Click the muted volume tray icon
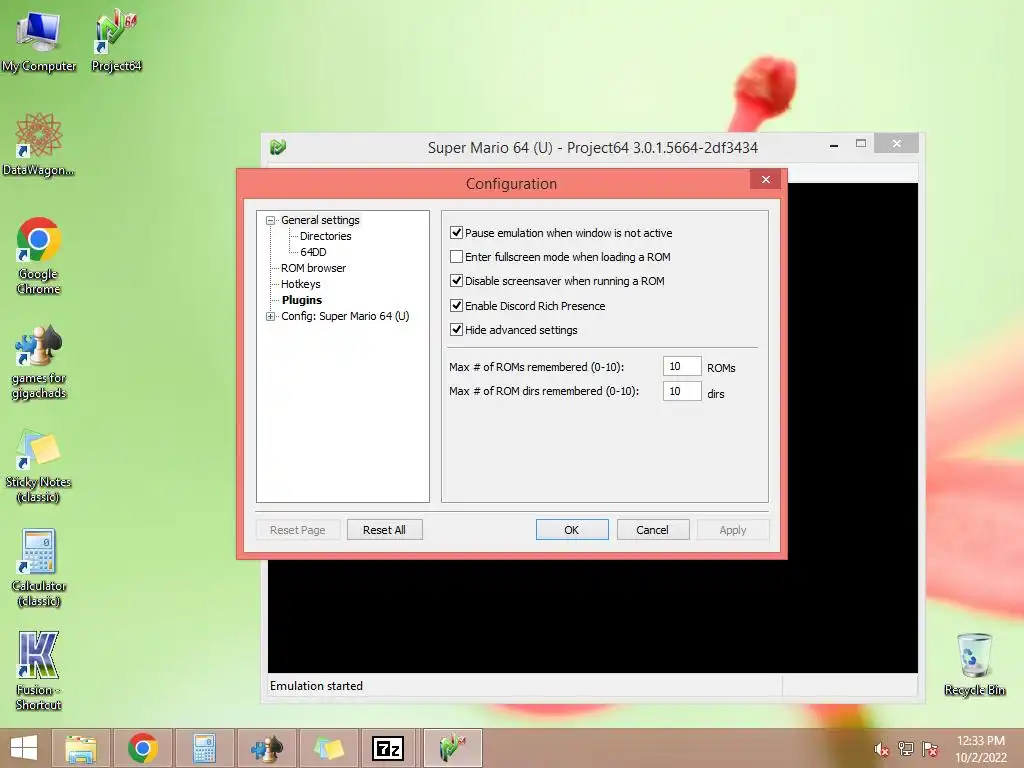 tap(882, 749)
